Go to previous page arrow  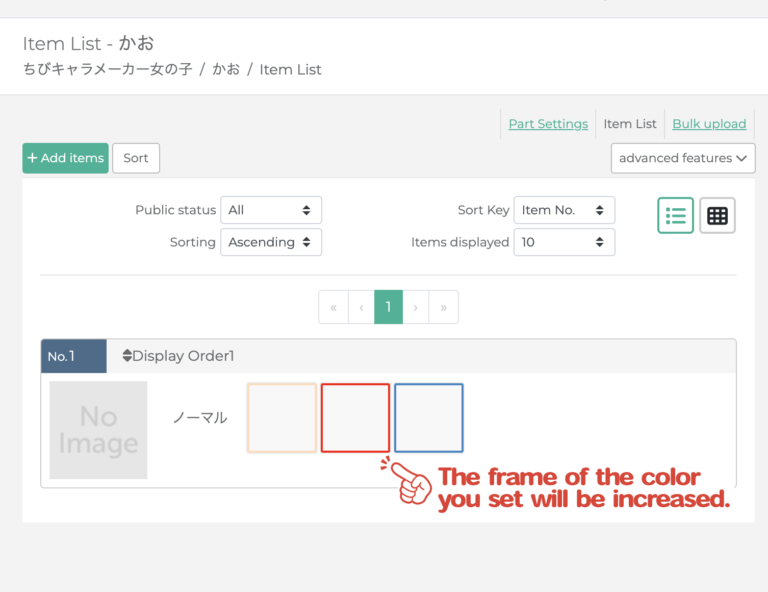361,307
